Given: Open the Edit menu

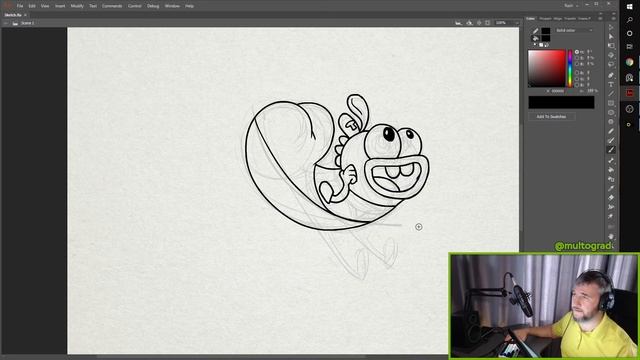Looking at the screenshot, I should (x=32, y=6).
